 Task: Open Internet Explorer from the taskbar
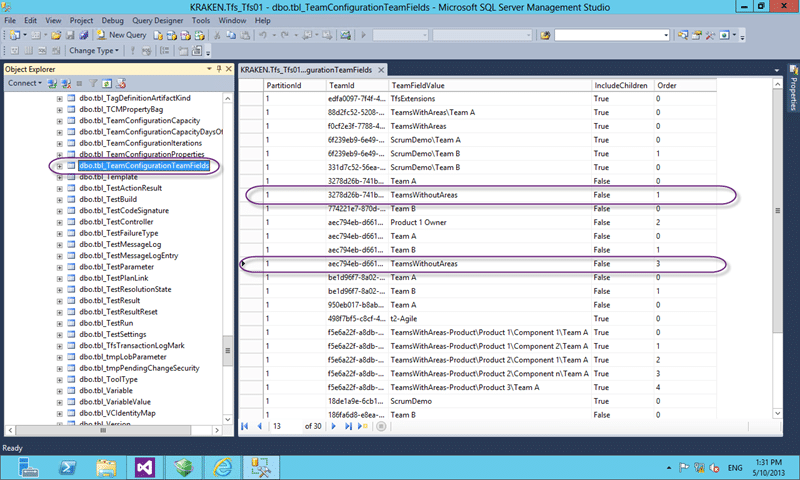[222, 467]
